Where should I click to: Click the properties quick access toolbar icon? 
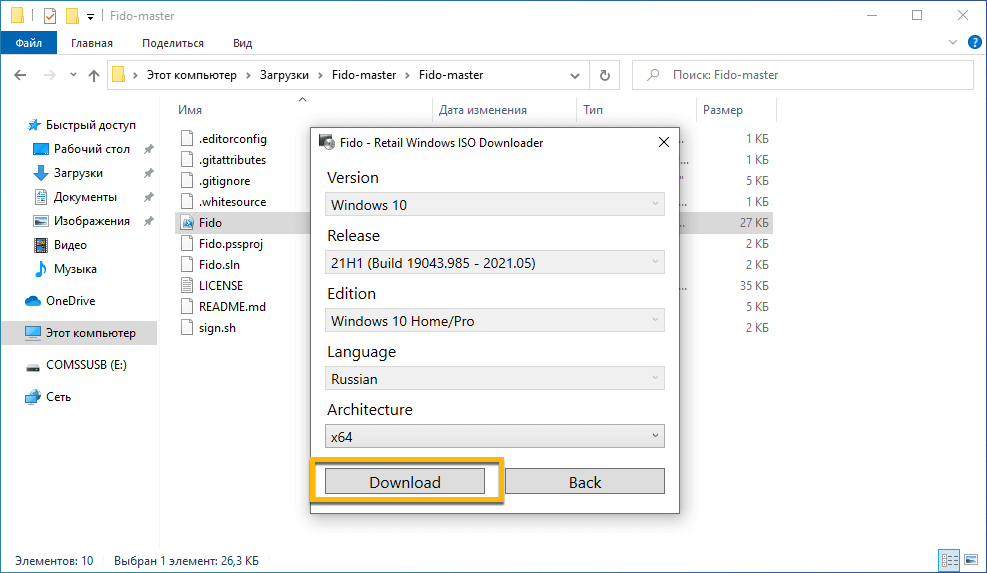coord(50,15)
